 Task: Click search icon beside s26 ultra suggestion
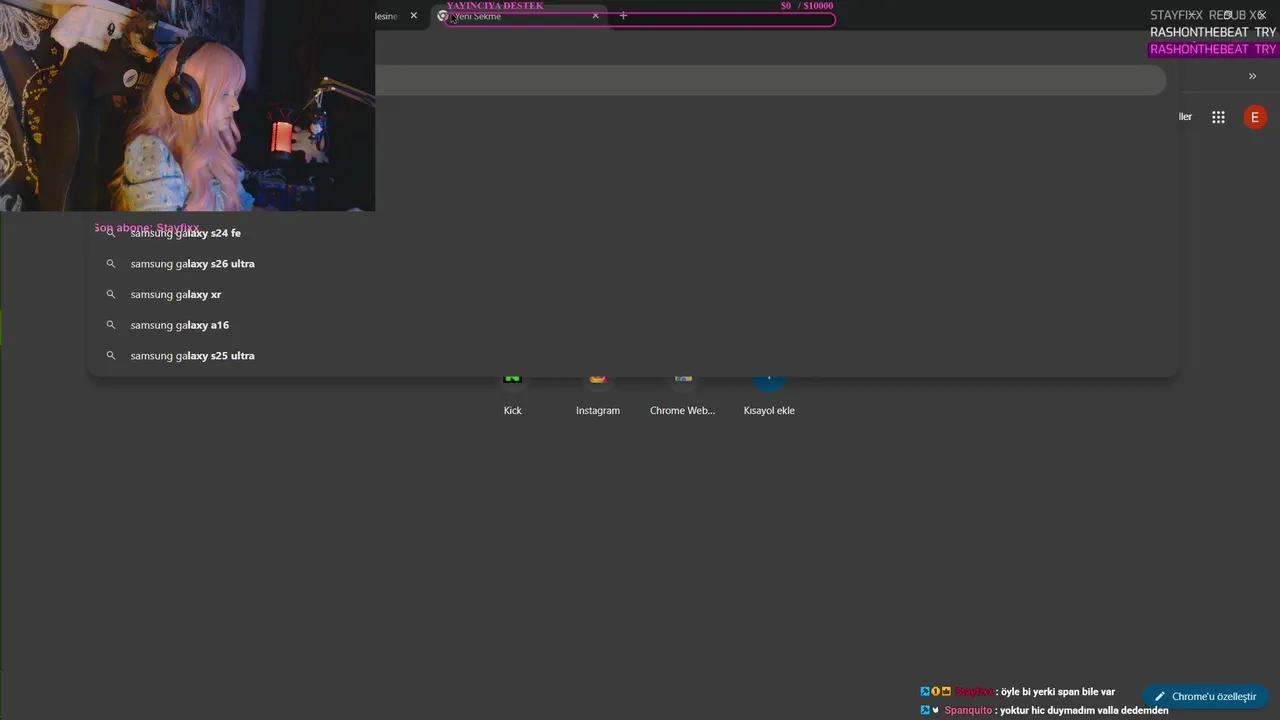tap(111, 264)
